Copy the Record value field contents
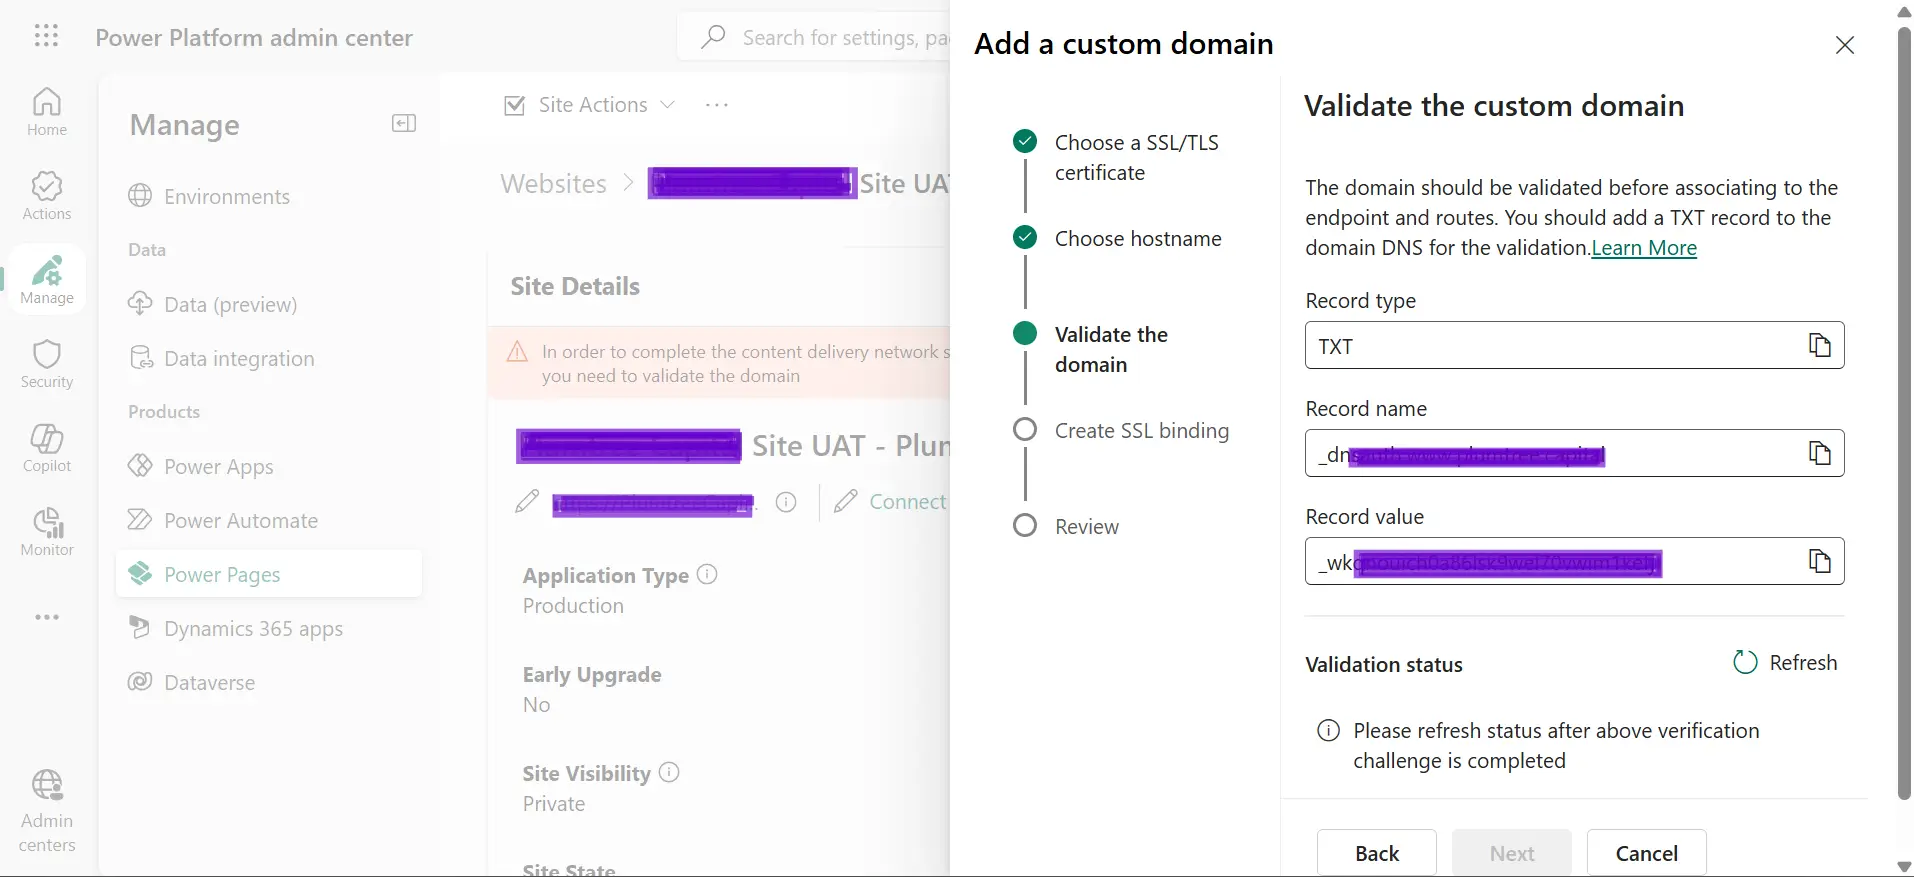This screenshot has height=877, width=1914. [x=1819, y=562]
